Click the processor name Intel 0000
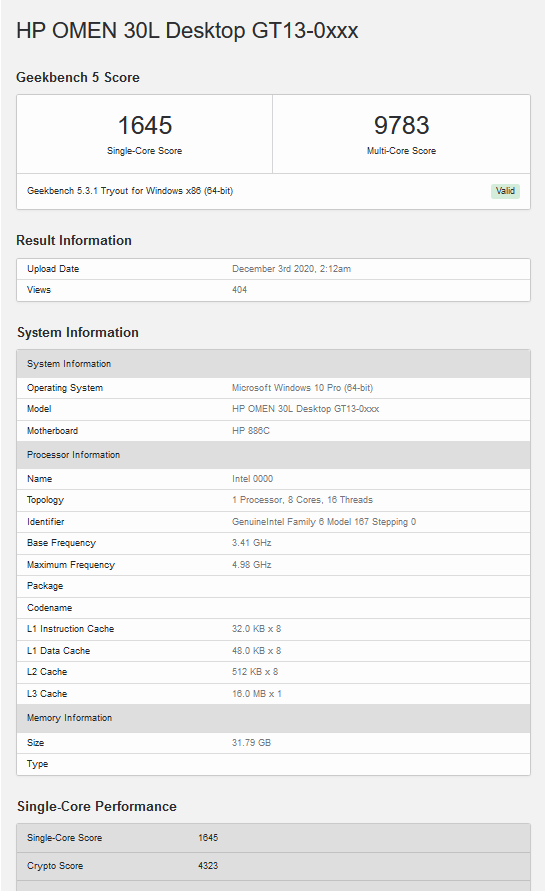 pyautogui.click(x=253, y=479)
